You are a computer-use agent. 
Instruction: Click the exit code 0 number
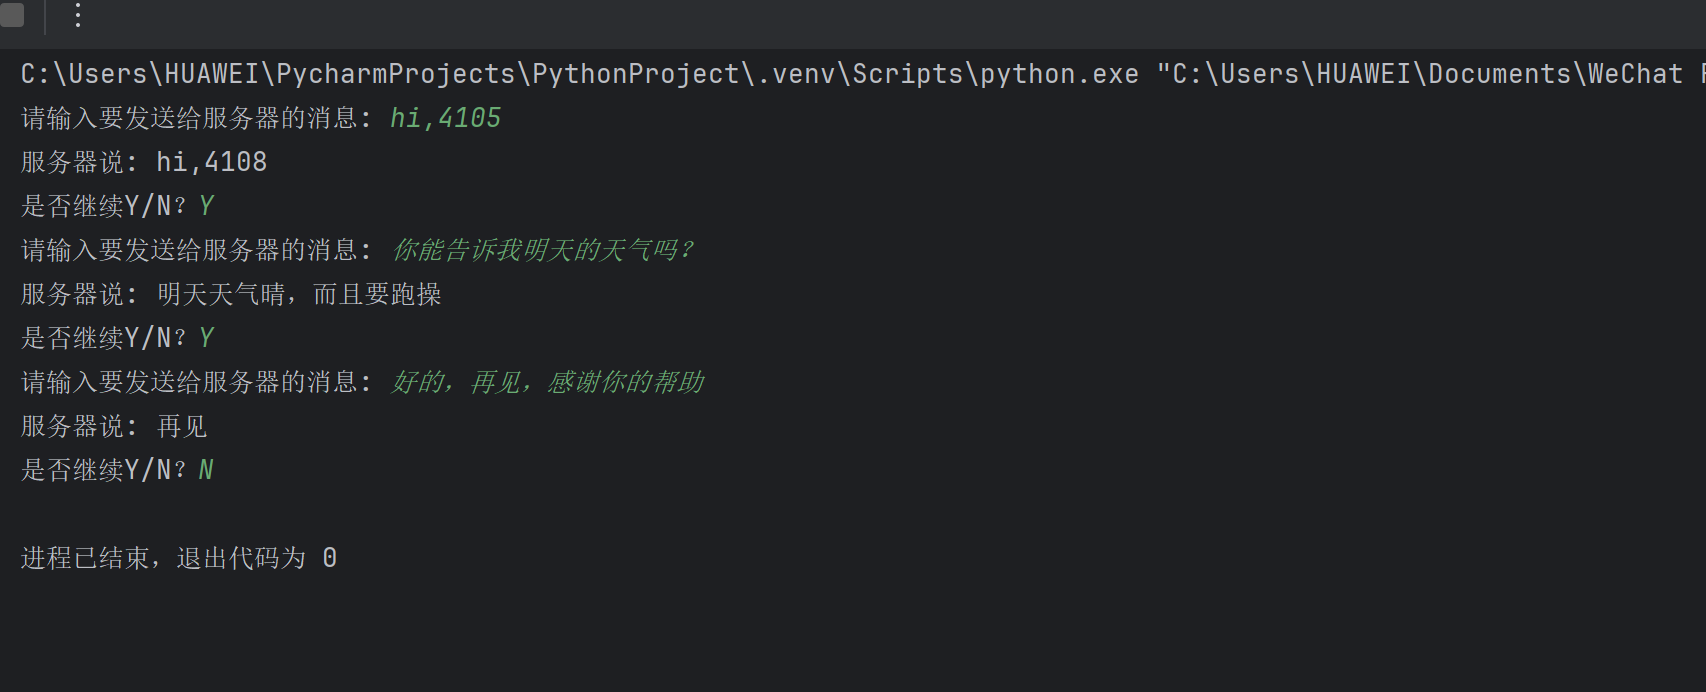pyautogui.click(x=329, y=558)
